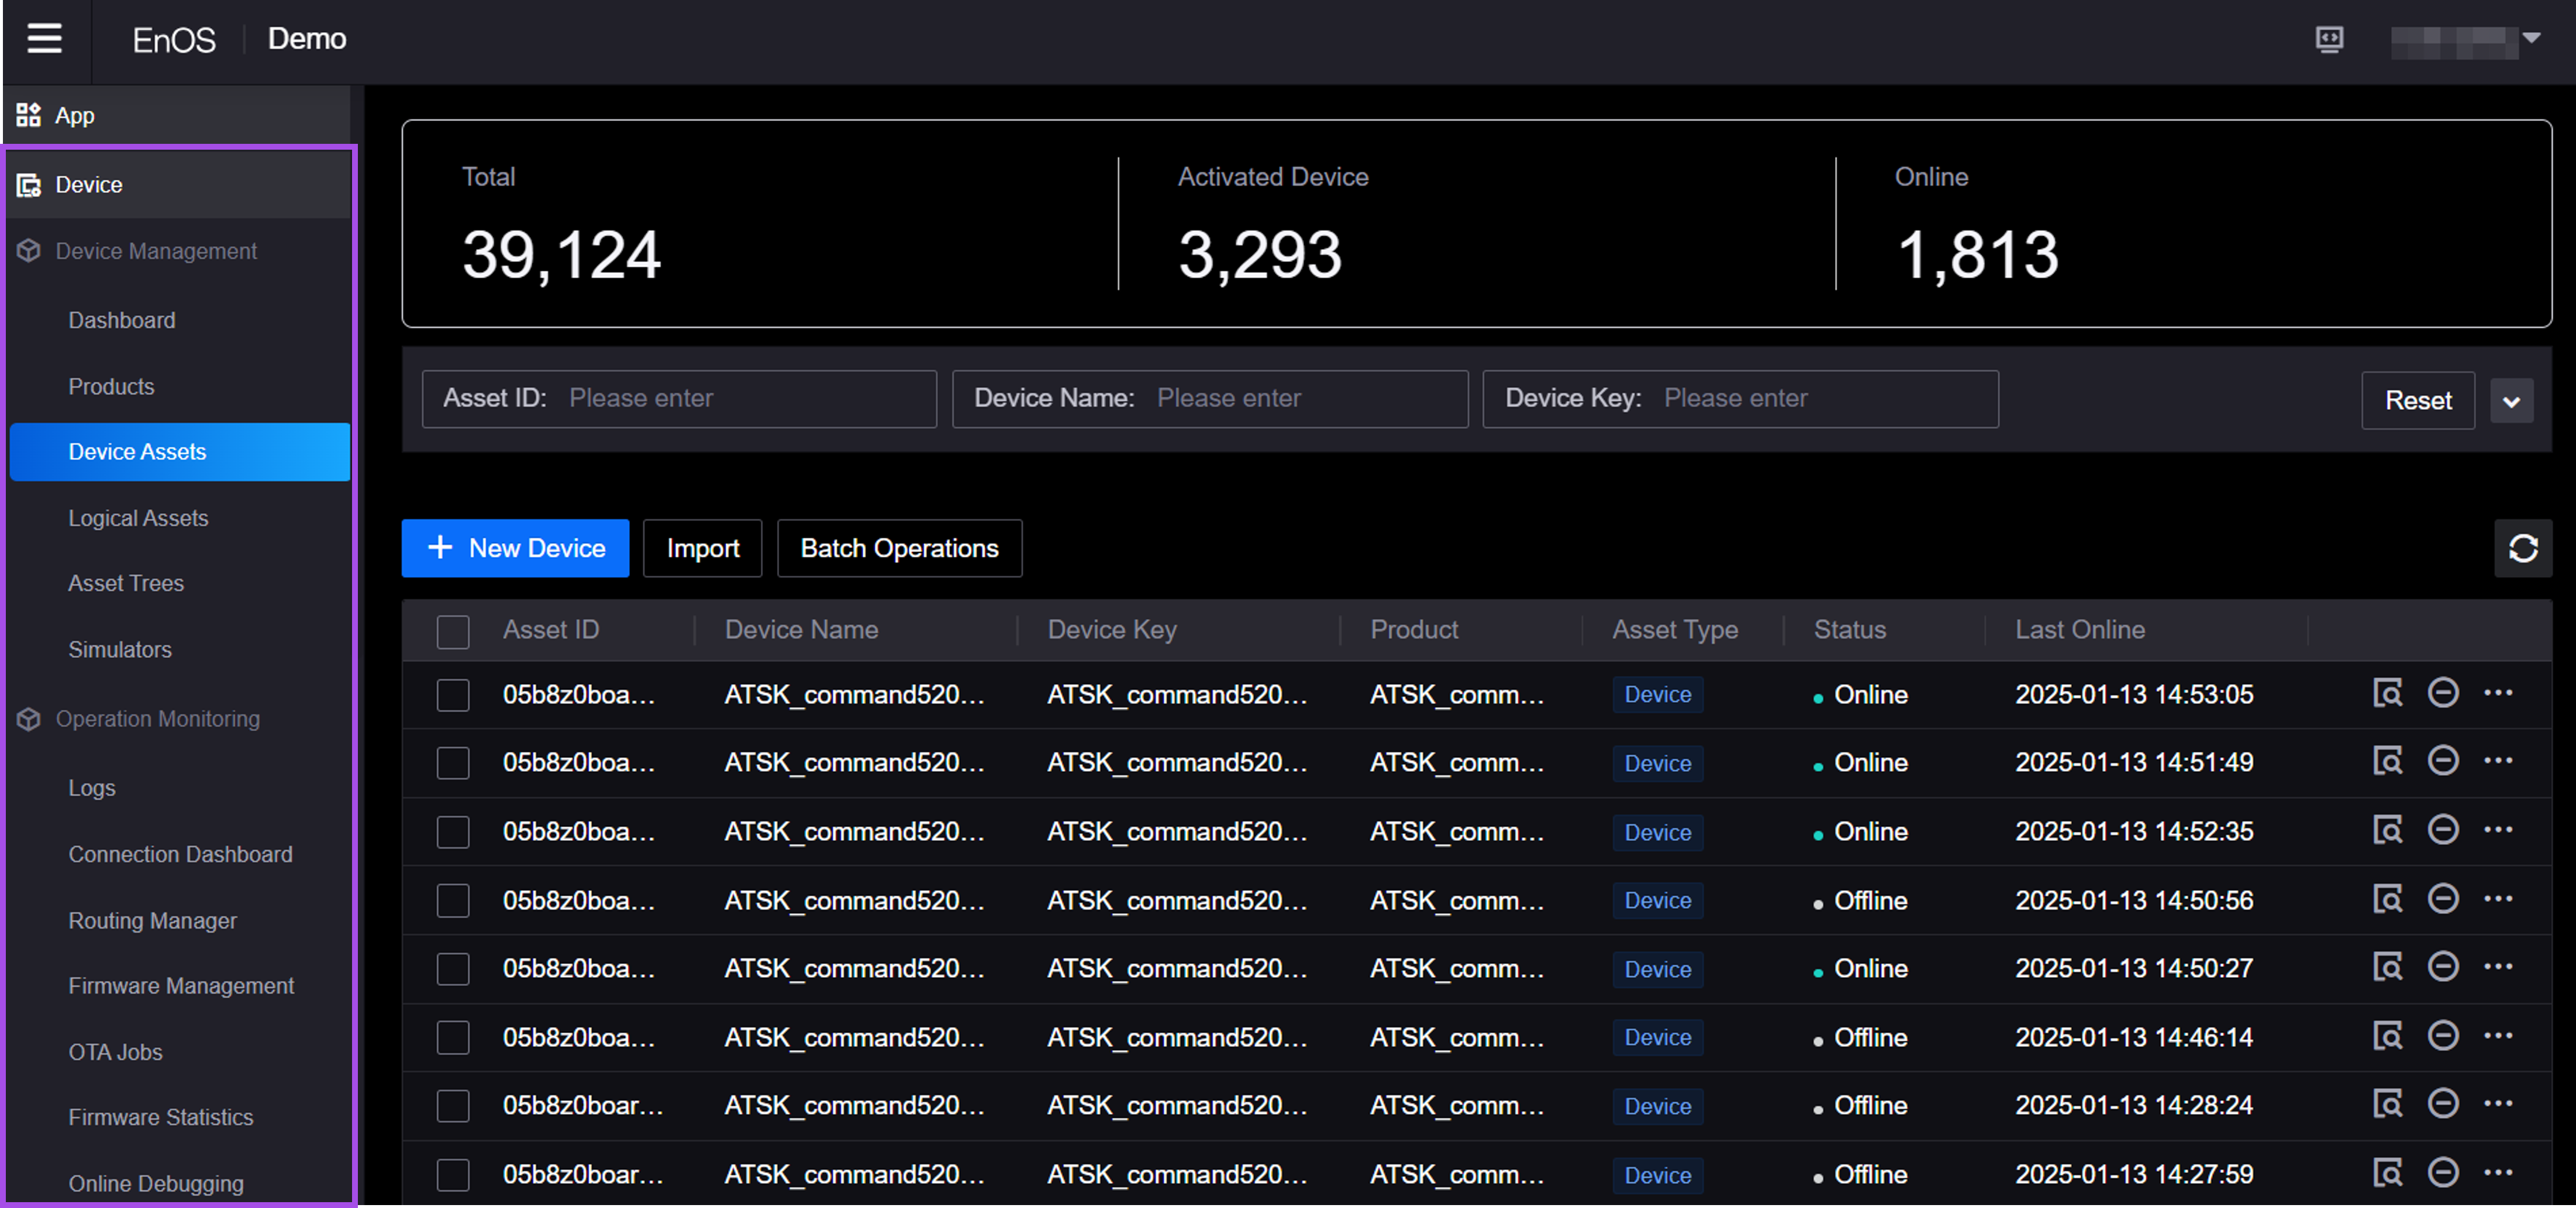Viewport: 2576px width, 1208px height.
Task: Click disable icon on fourth offline device
Action: (2442, 898)
